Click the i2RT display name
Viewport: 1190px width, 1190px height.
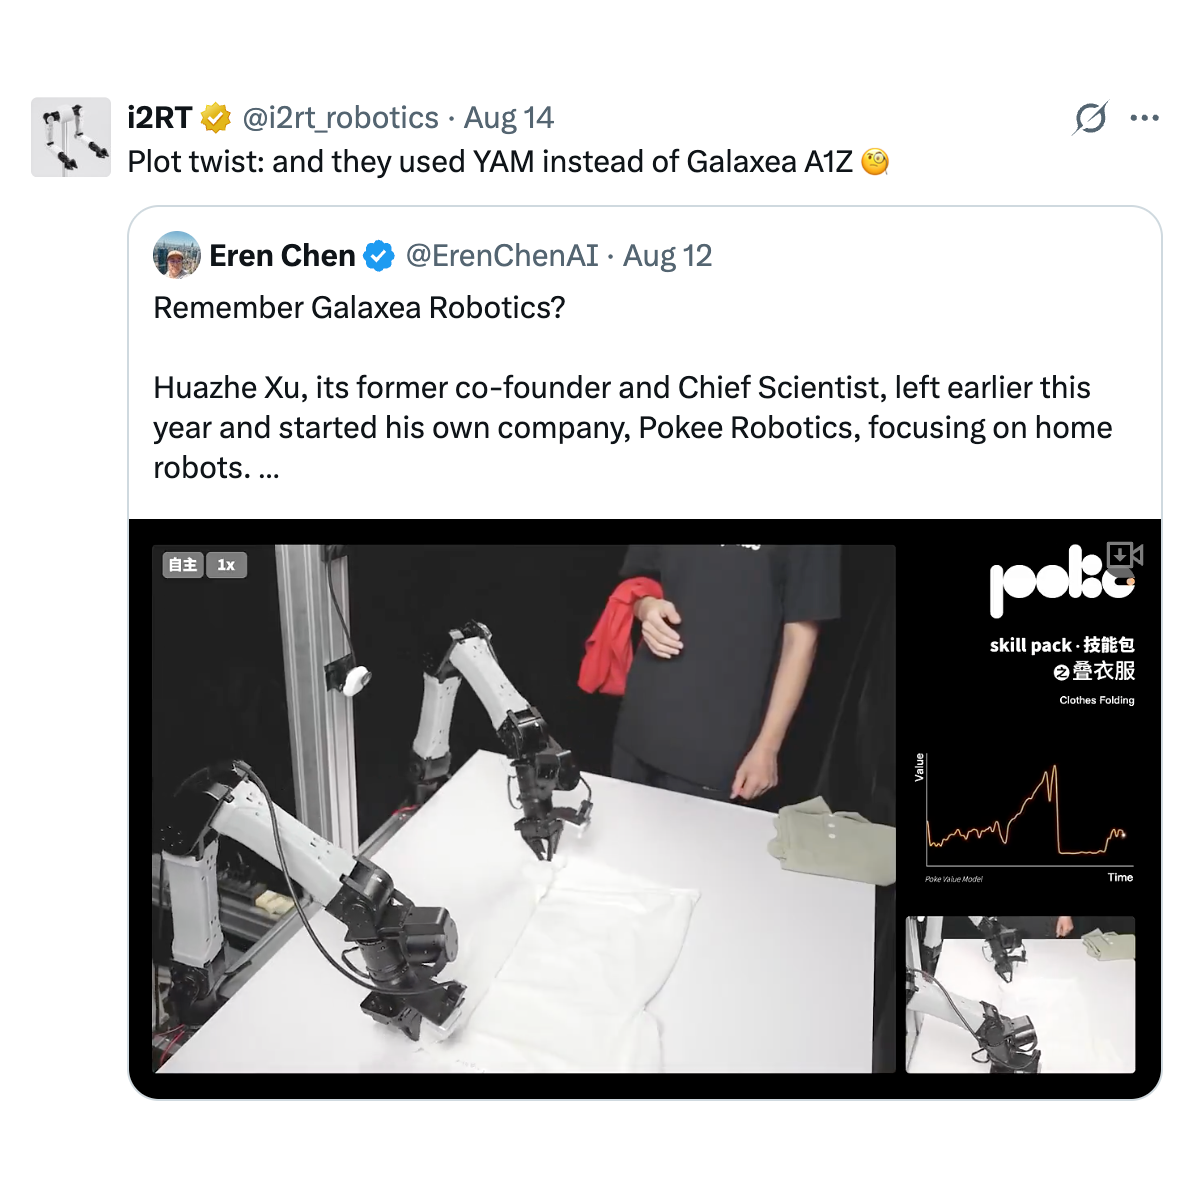pyautogui.click(x=159, y=118)
